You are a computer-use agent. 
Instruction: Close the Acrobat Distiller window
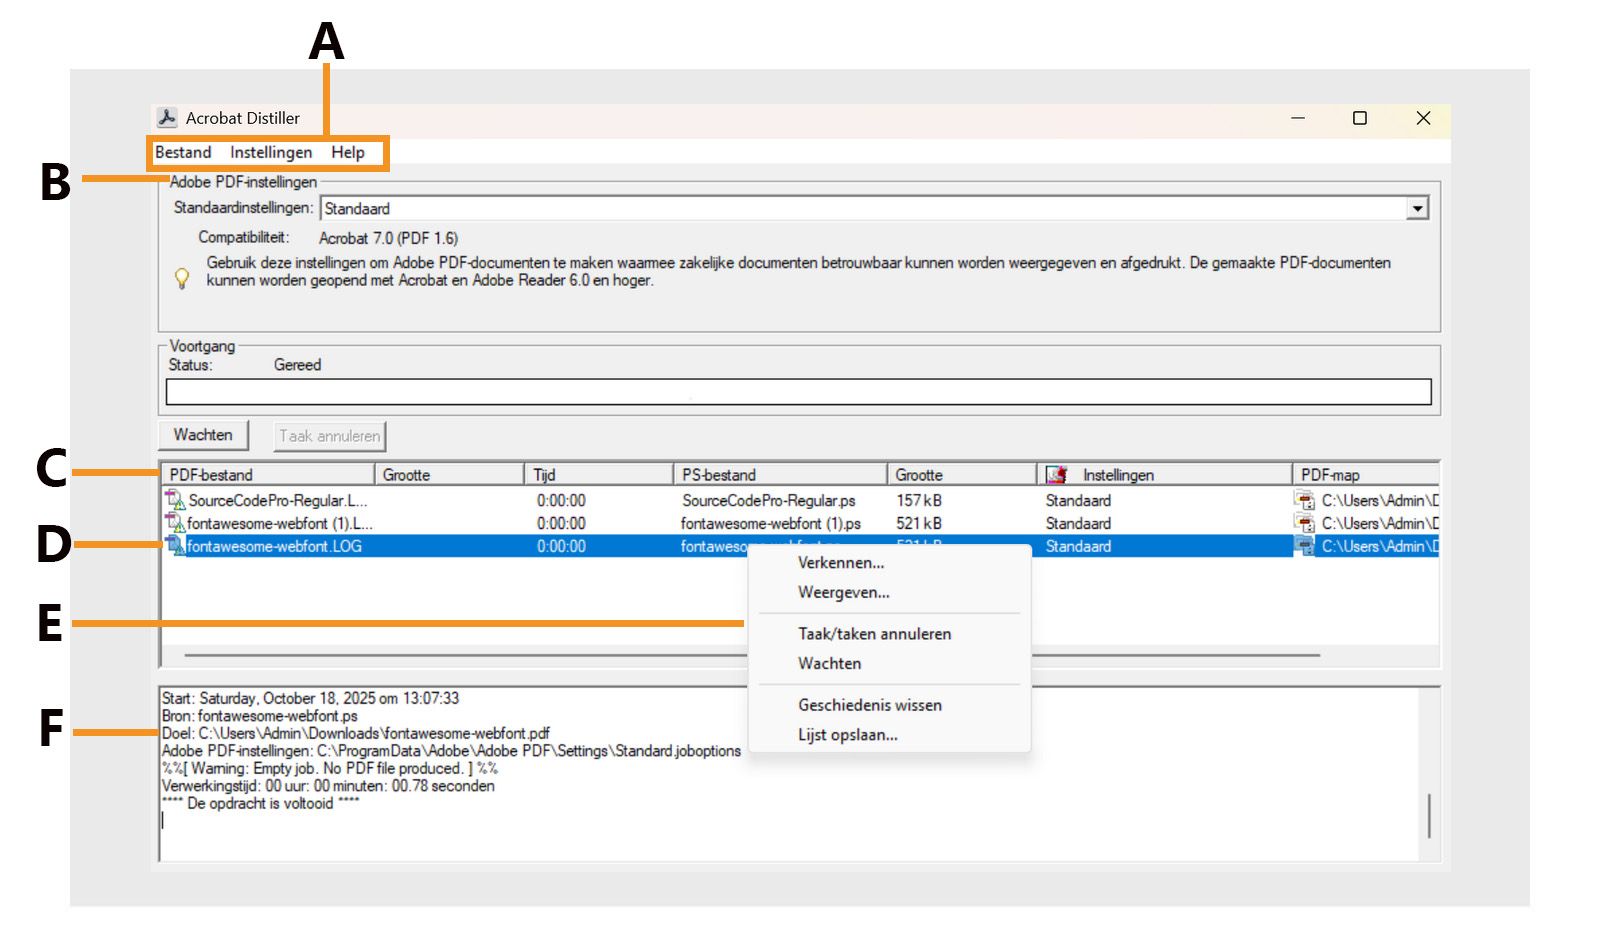1423,118
